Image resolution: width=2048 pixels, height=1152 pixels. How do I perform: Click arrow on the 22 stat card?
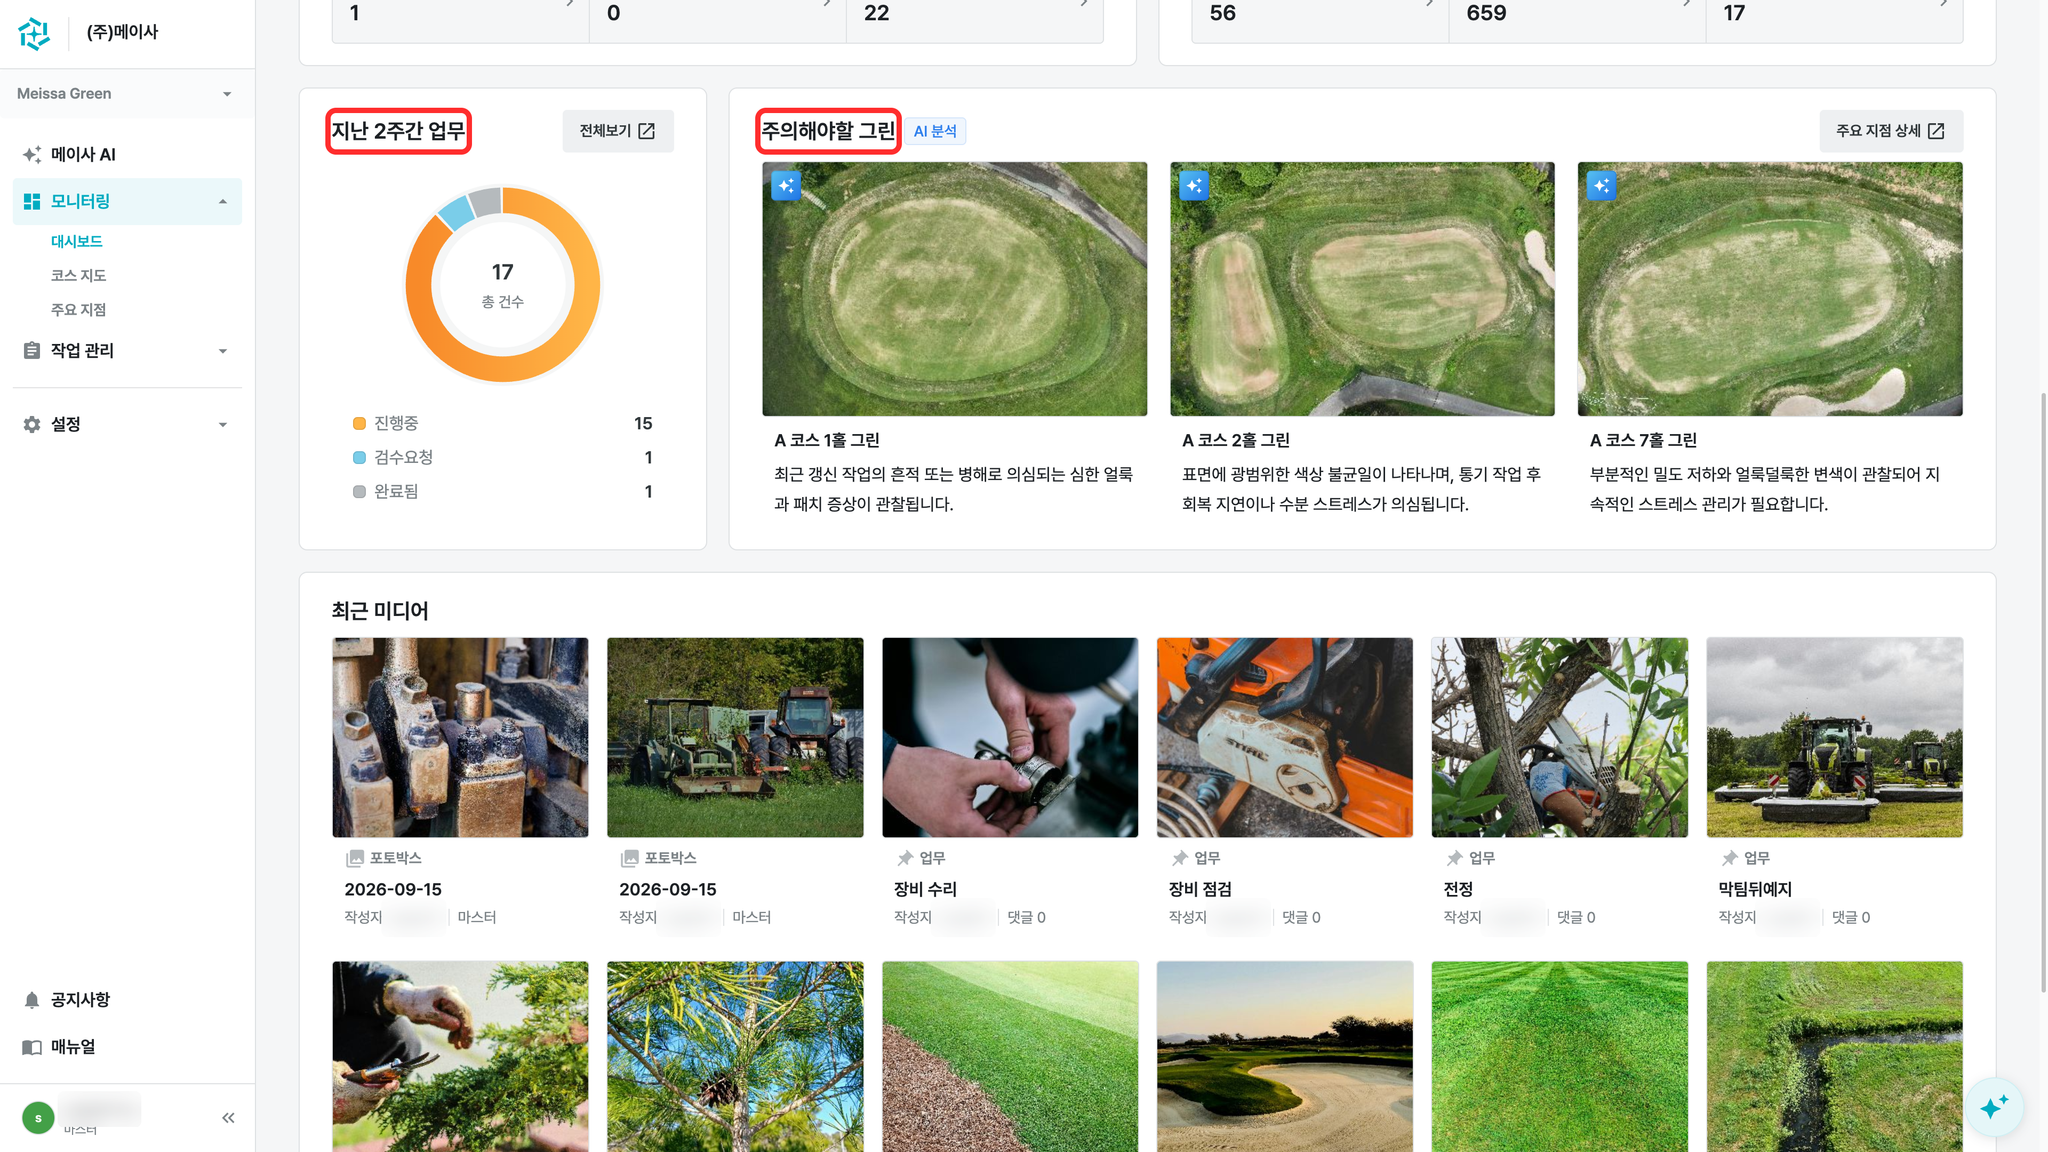click(x=1084, y=4)
